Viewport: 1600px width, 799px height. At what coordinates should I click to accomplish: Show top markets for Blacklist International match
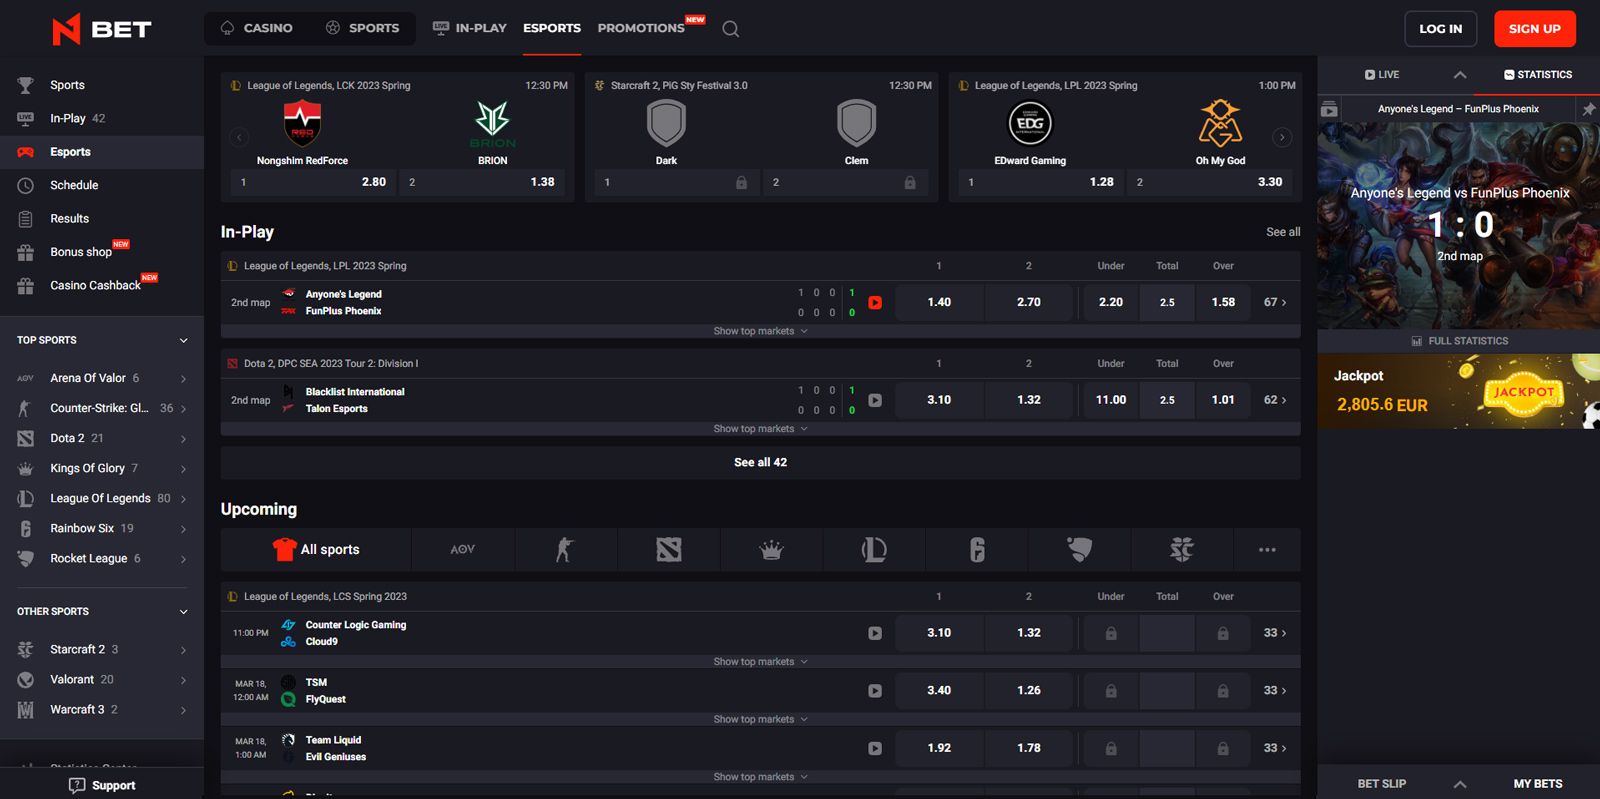pos(760,429)
